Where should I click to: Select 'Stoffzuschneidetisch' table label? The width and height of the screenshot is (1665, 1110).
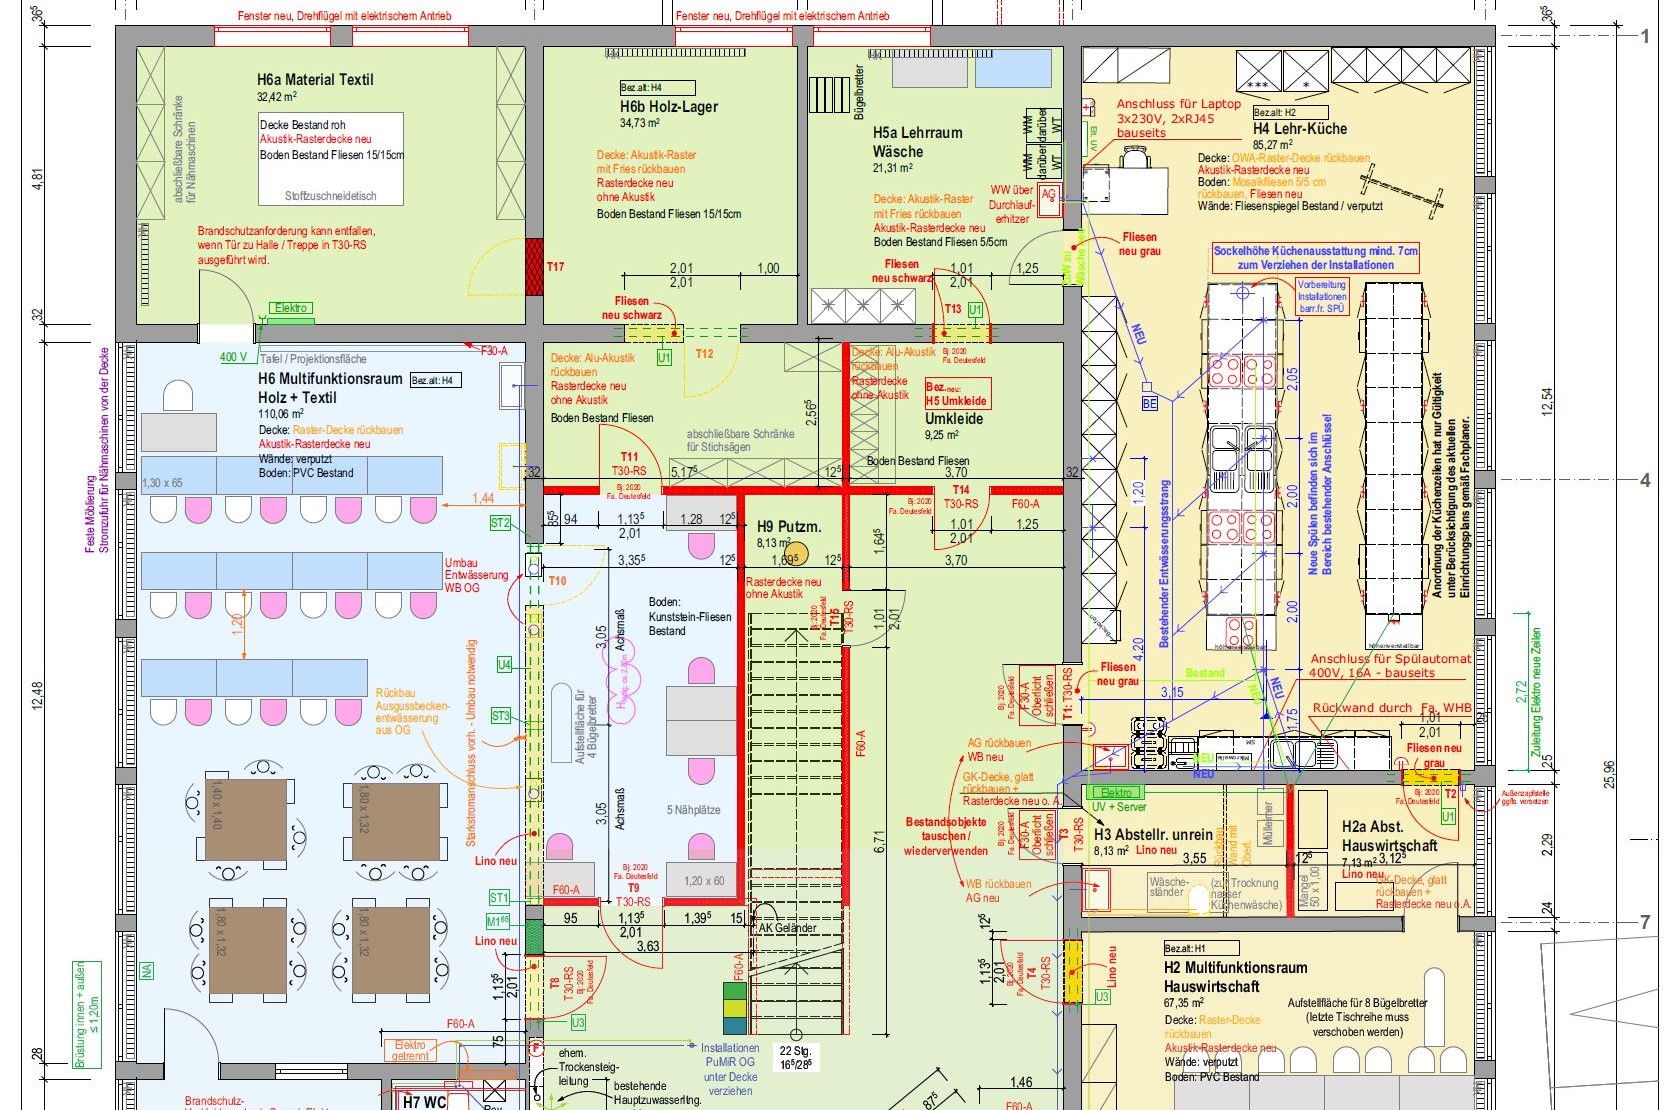click(x=330, y=196)
